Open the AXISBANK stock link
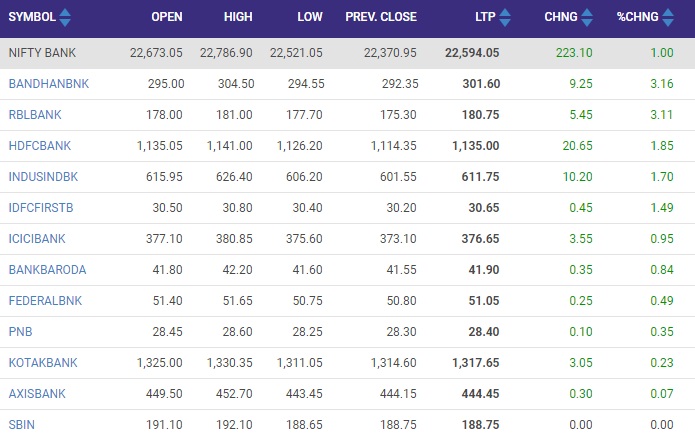 (x=37, y=394)
